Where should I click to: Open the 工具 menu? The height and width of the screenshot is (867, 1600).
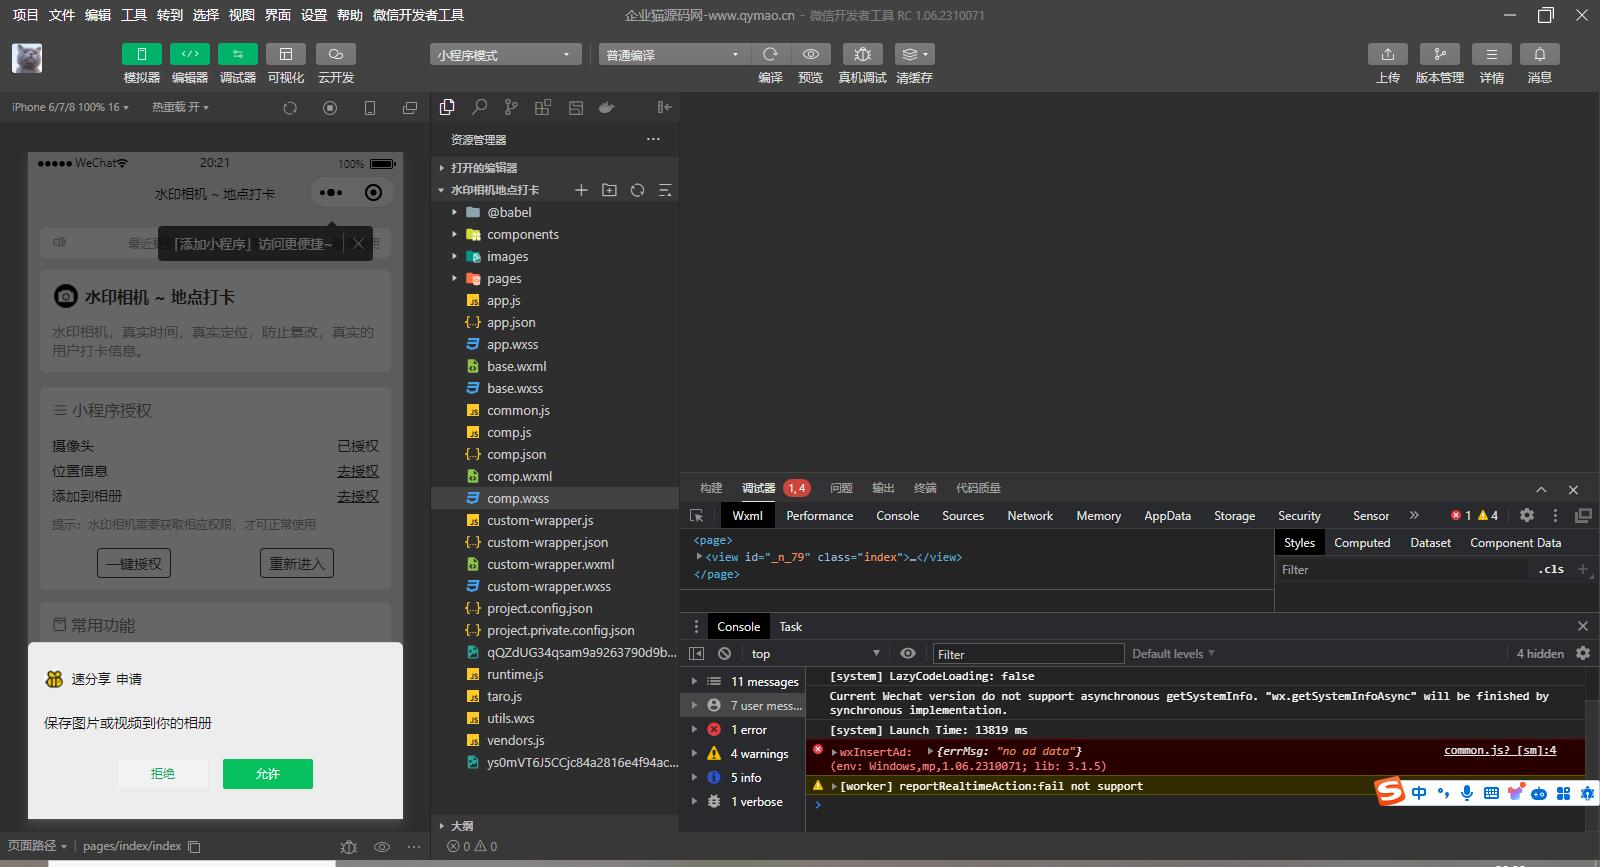pyautogui.click(x=134, y=15)
